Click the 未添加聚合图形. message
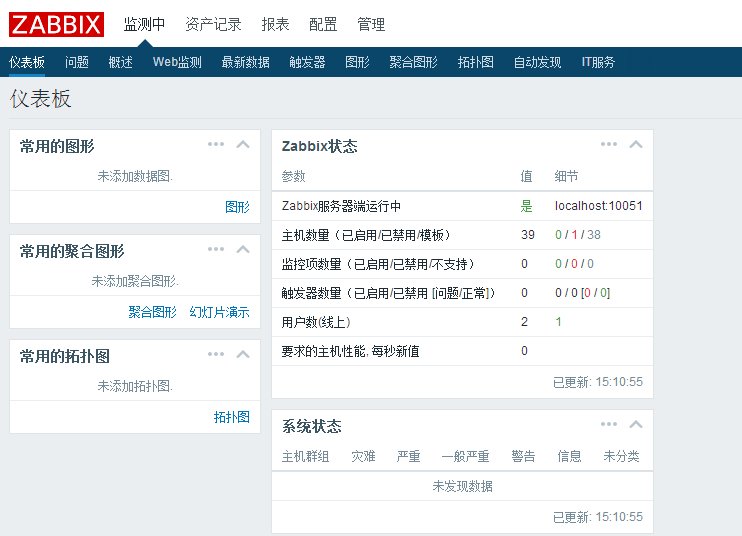 coord(135,281)
